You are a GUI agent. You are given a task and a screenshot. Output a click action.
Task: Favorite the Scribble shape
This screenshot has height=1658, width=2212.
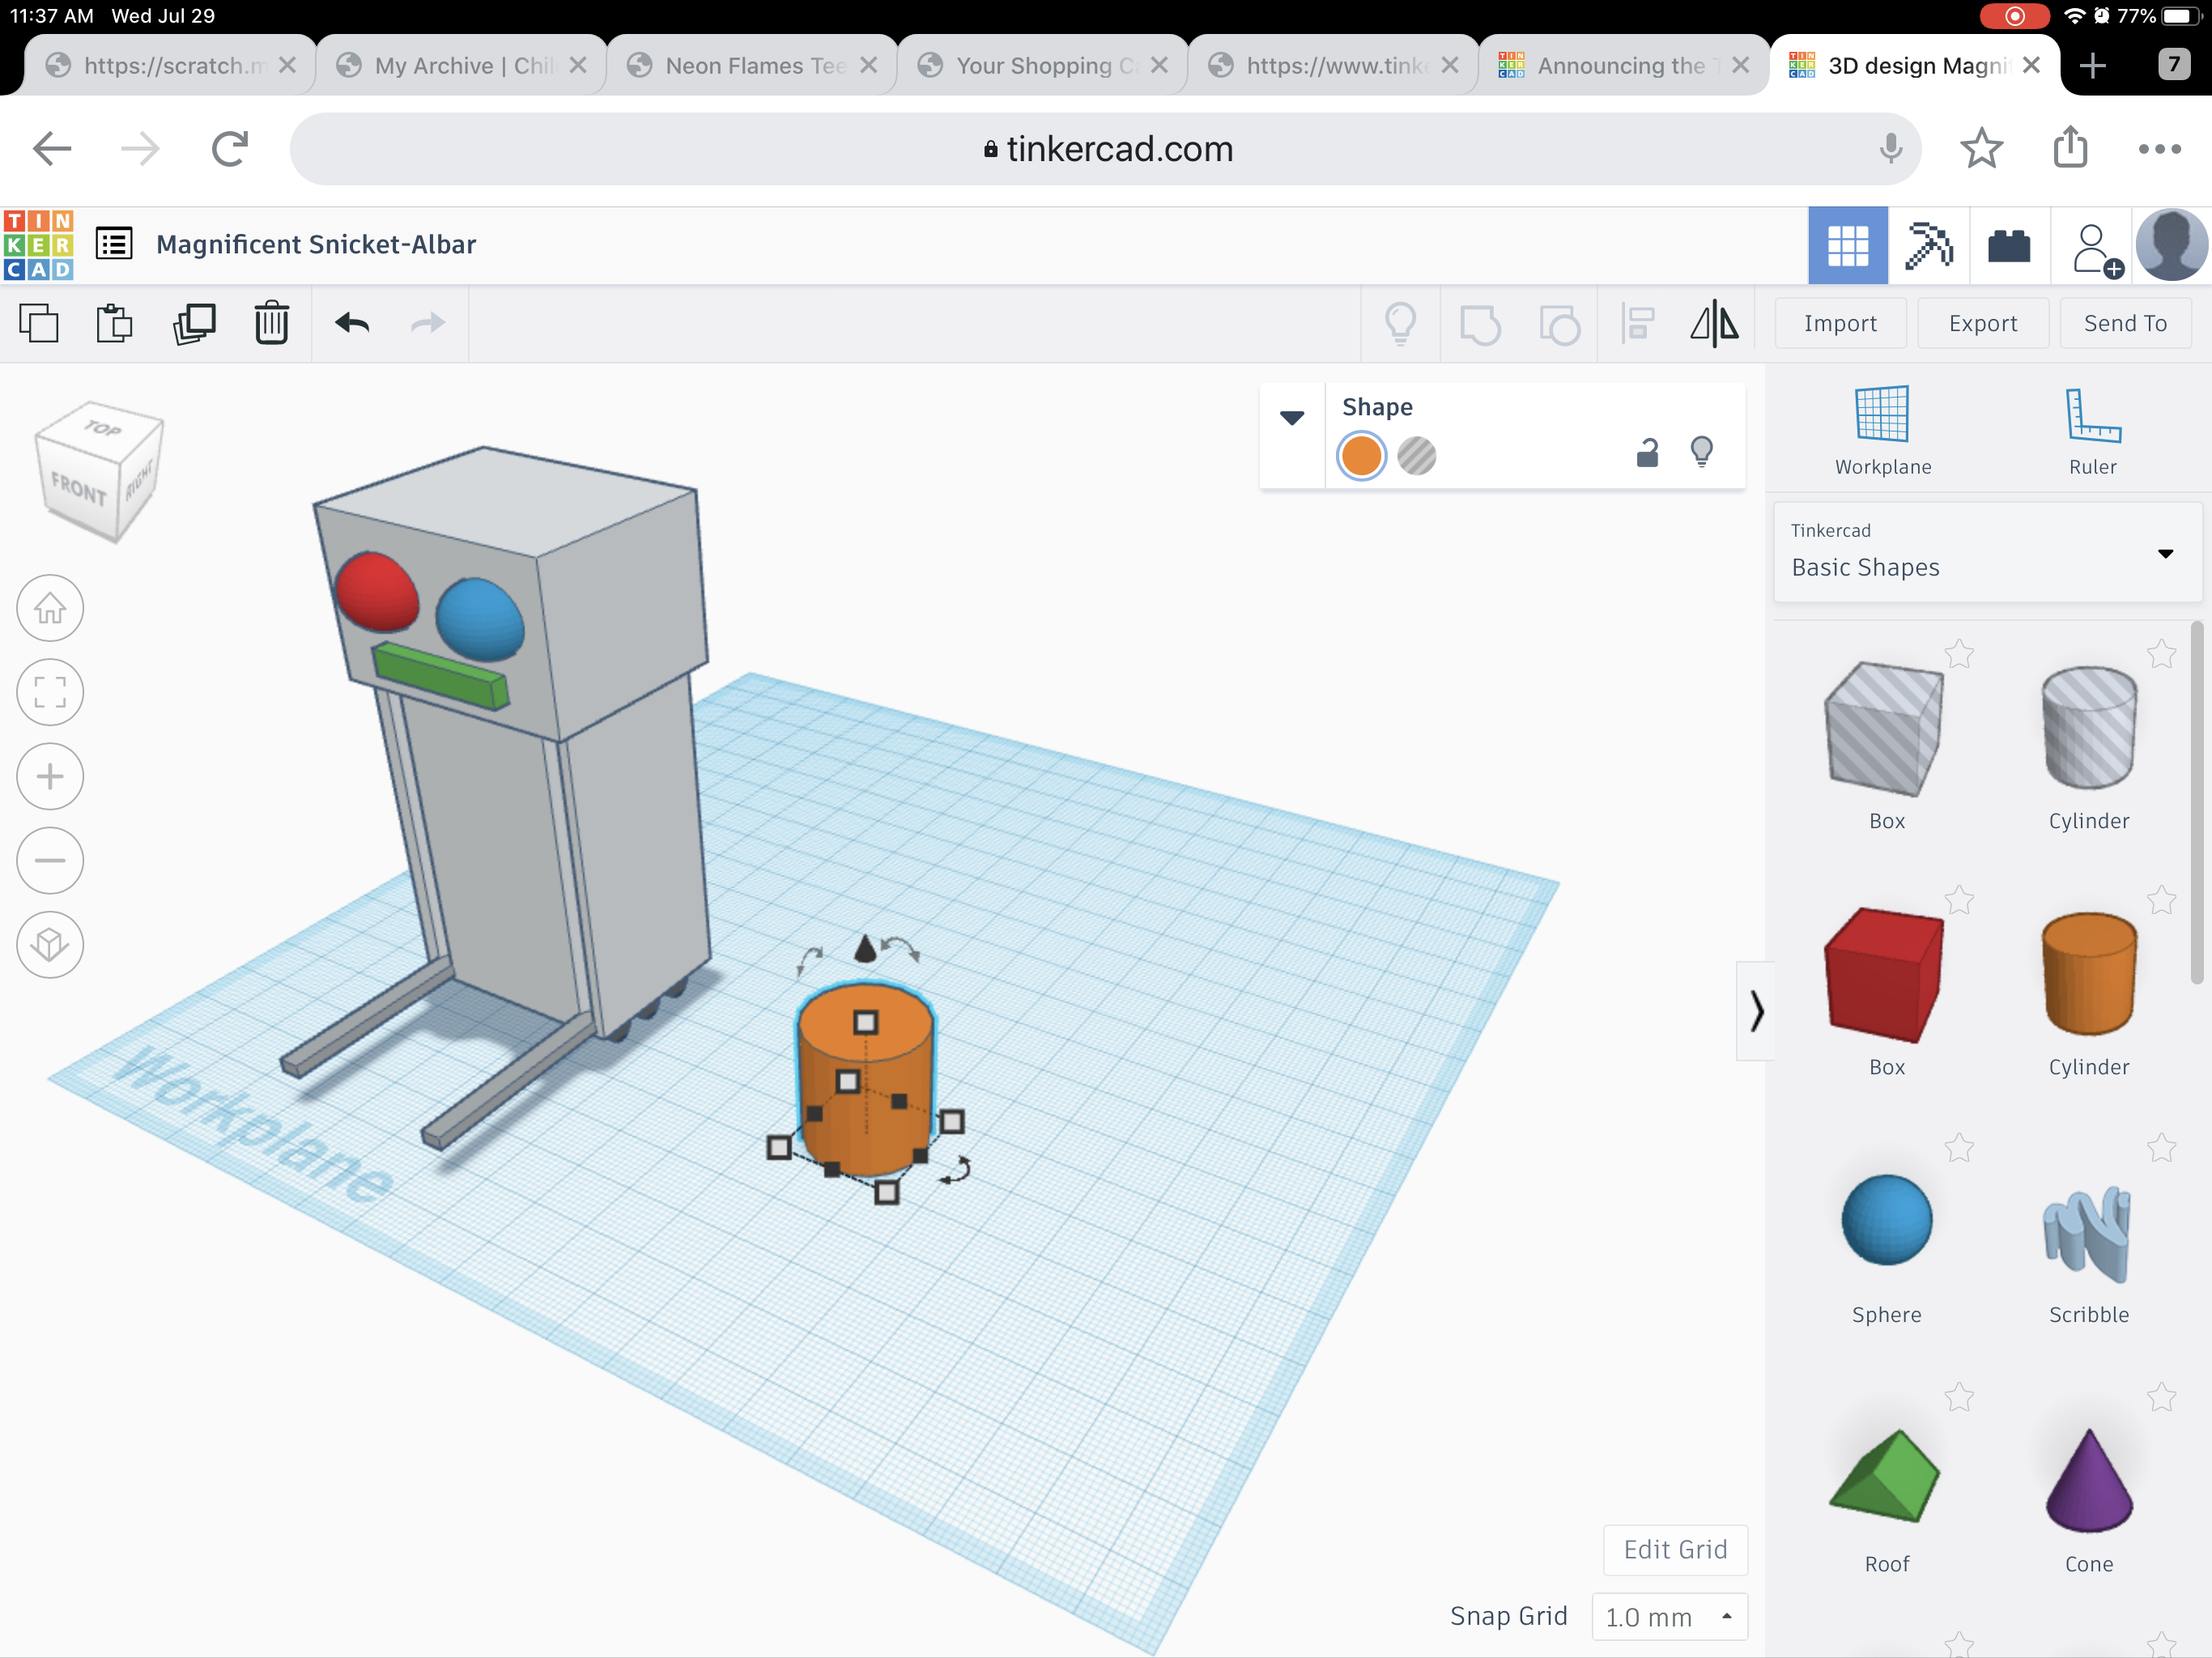[x=2161, y=1148]
